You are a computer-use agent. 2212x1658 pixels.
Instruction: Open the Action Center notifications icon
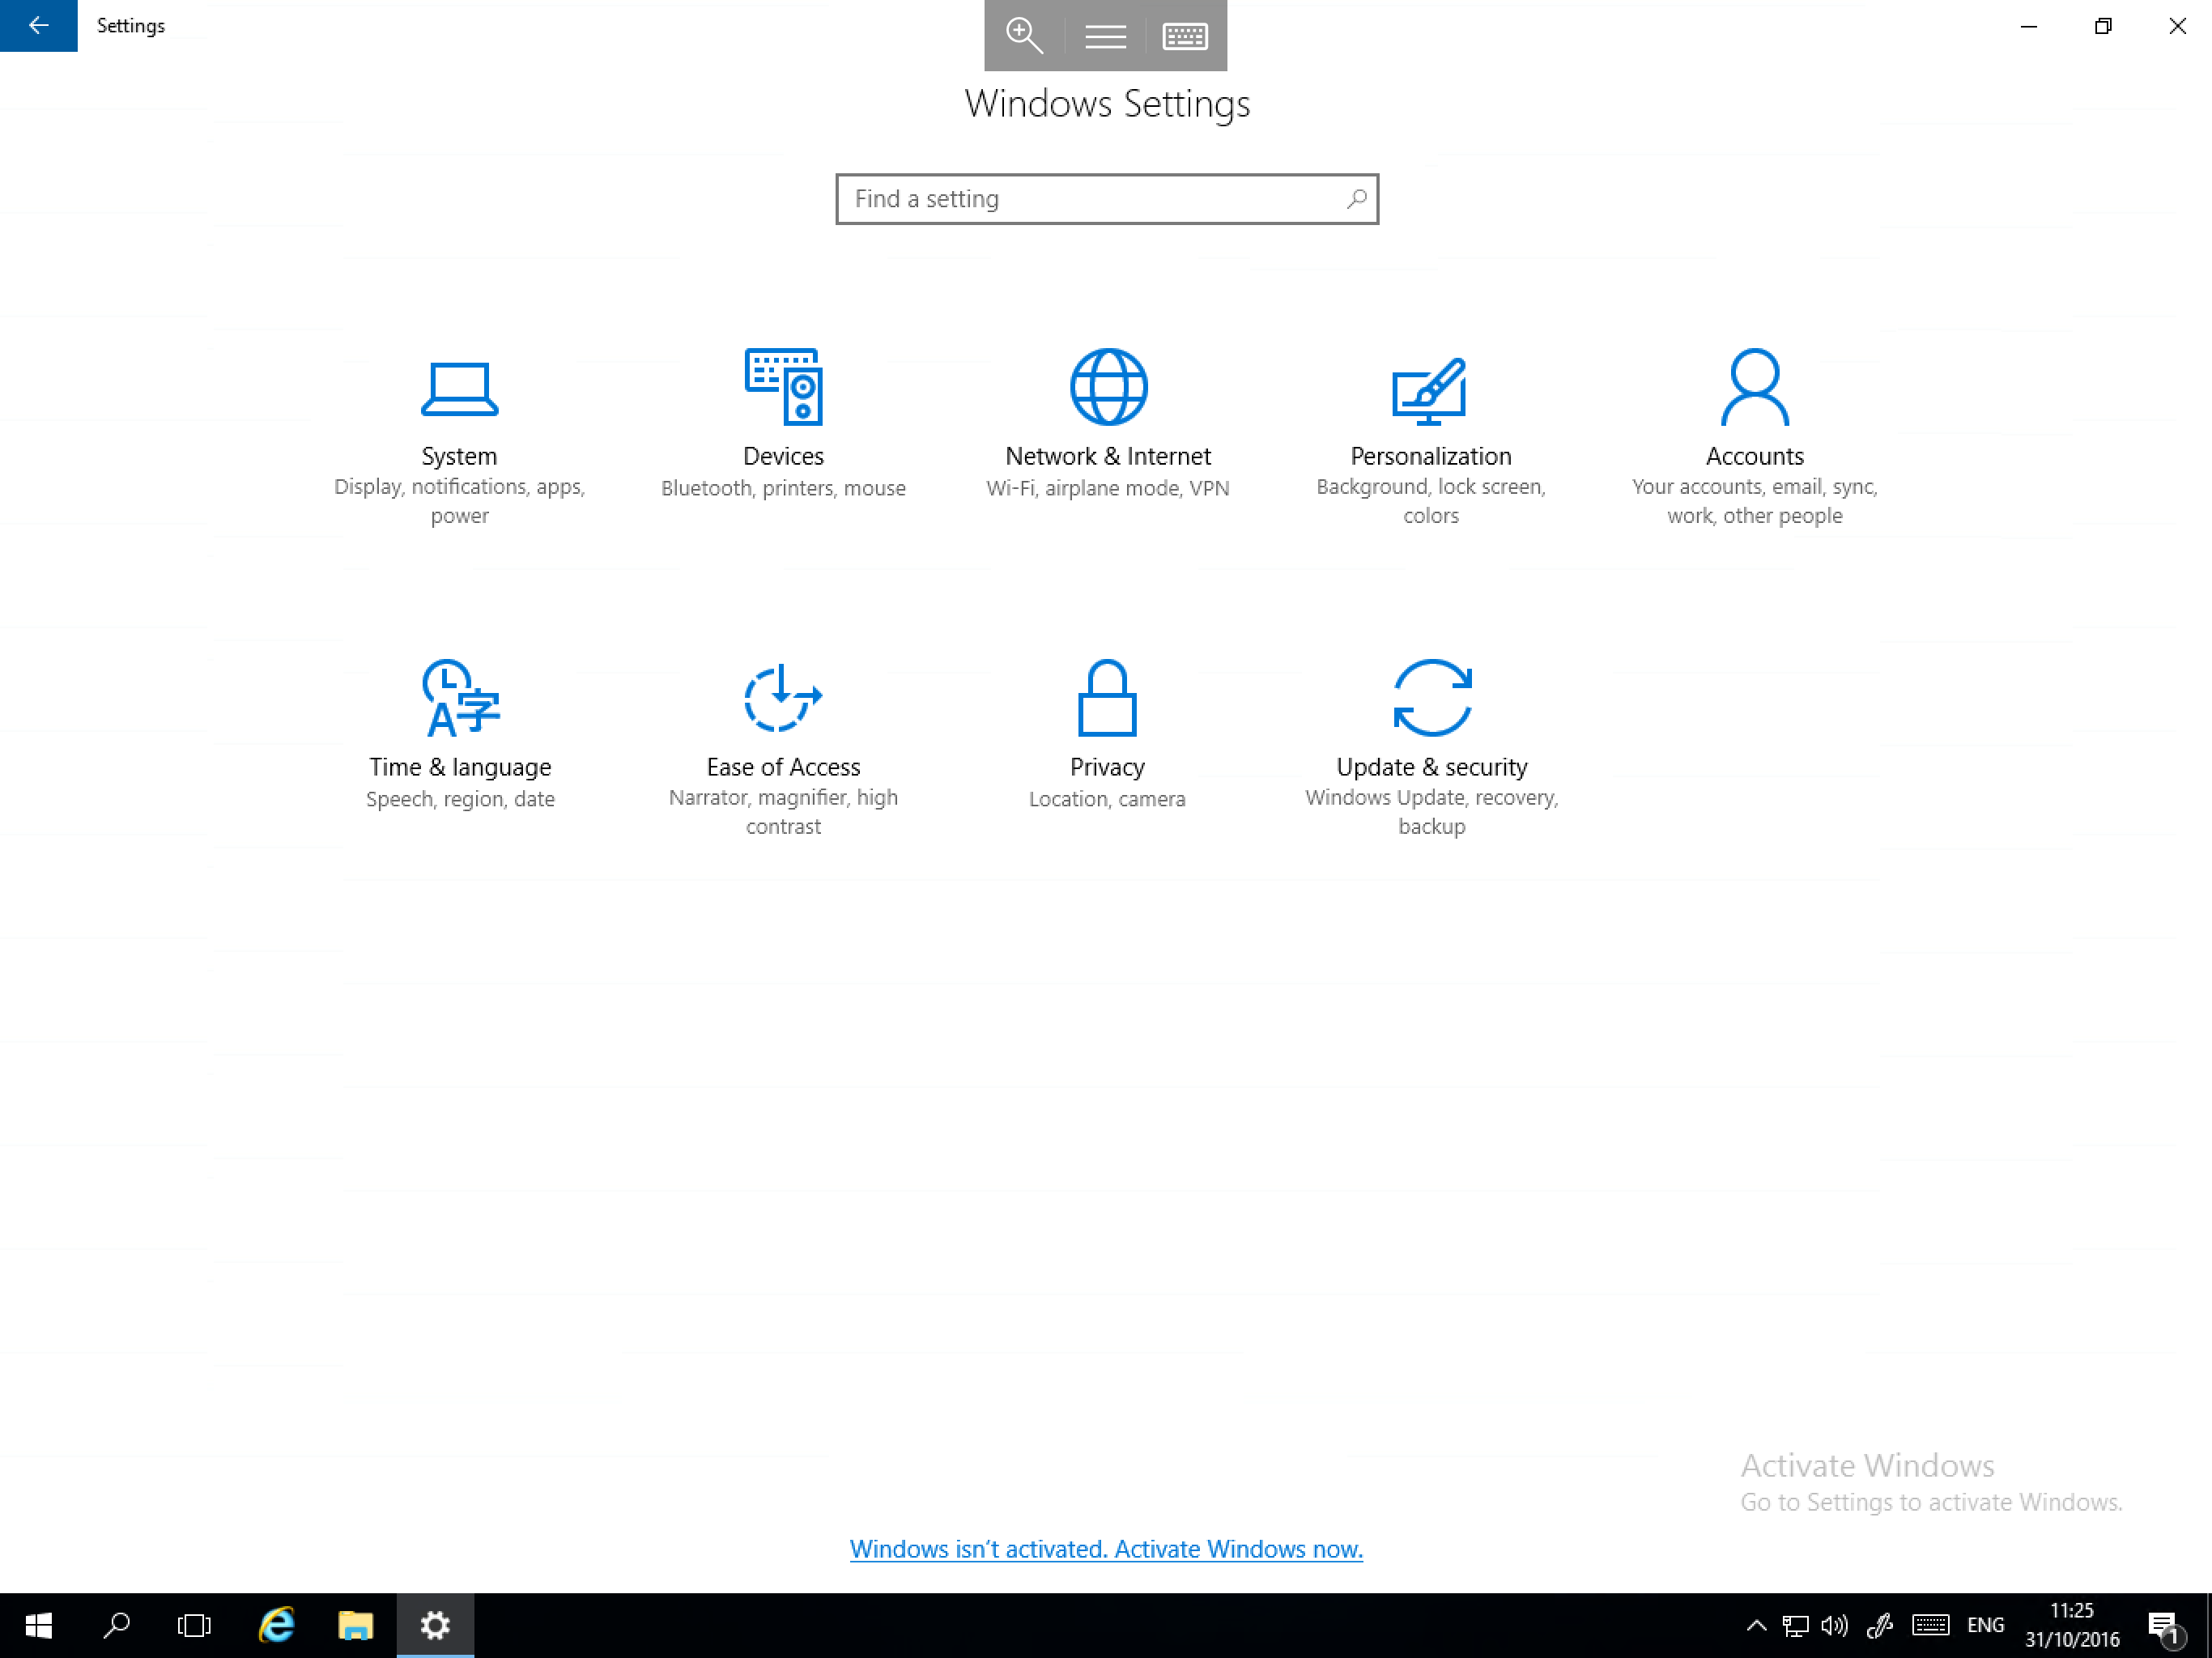click(x=2164, y=1628)
